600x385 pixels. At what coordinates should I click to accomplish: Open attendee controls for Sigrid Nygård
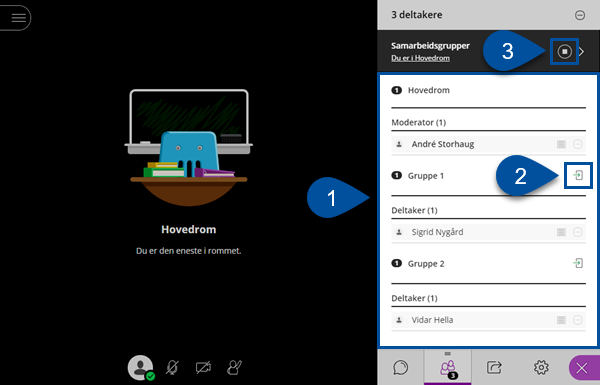tap(578, 232)
